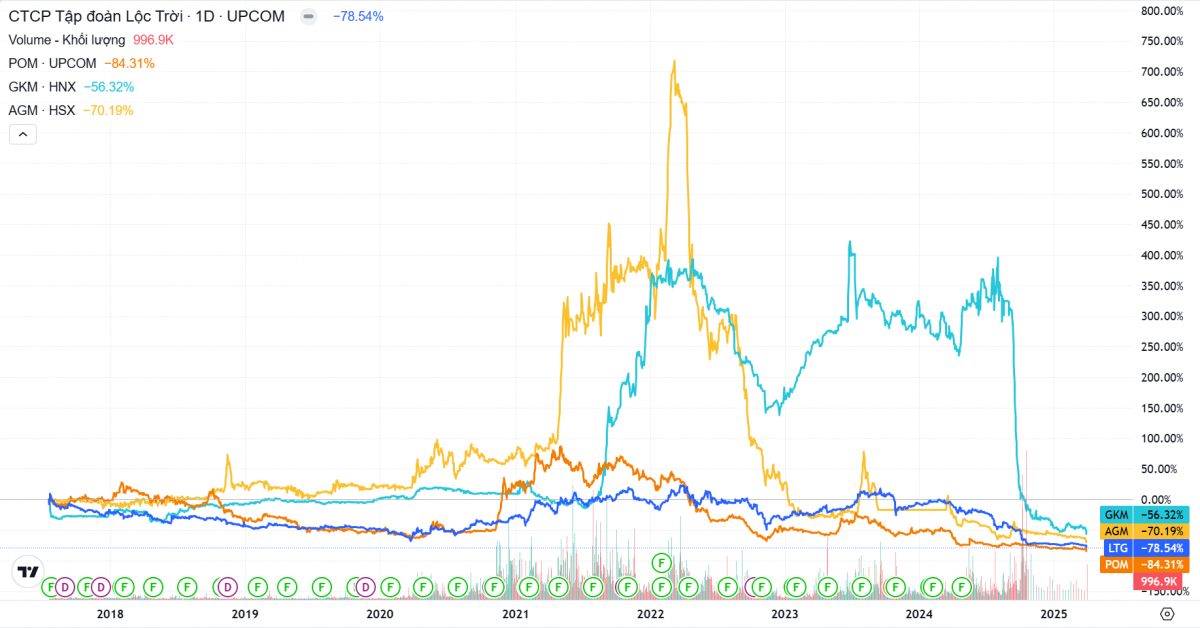1200x628 pixels.
Task: Click the 300.00% price axis label
Action: pyautogui.click(x=1162, y=316)
